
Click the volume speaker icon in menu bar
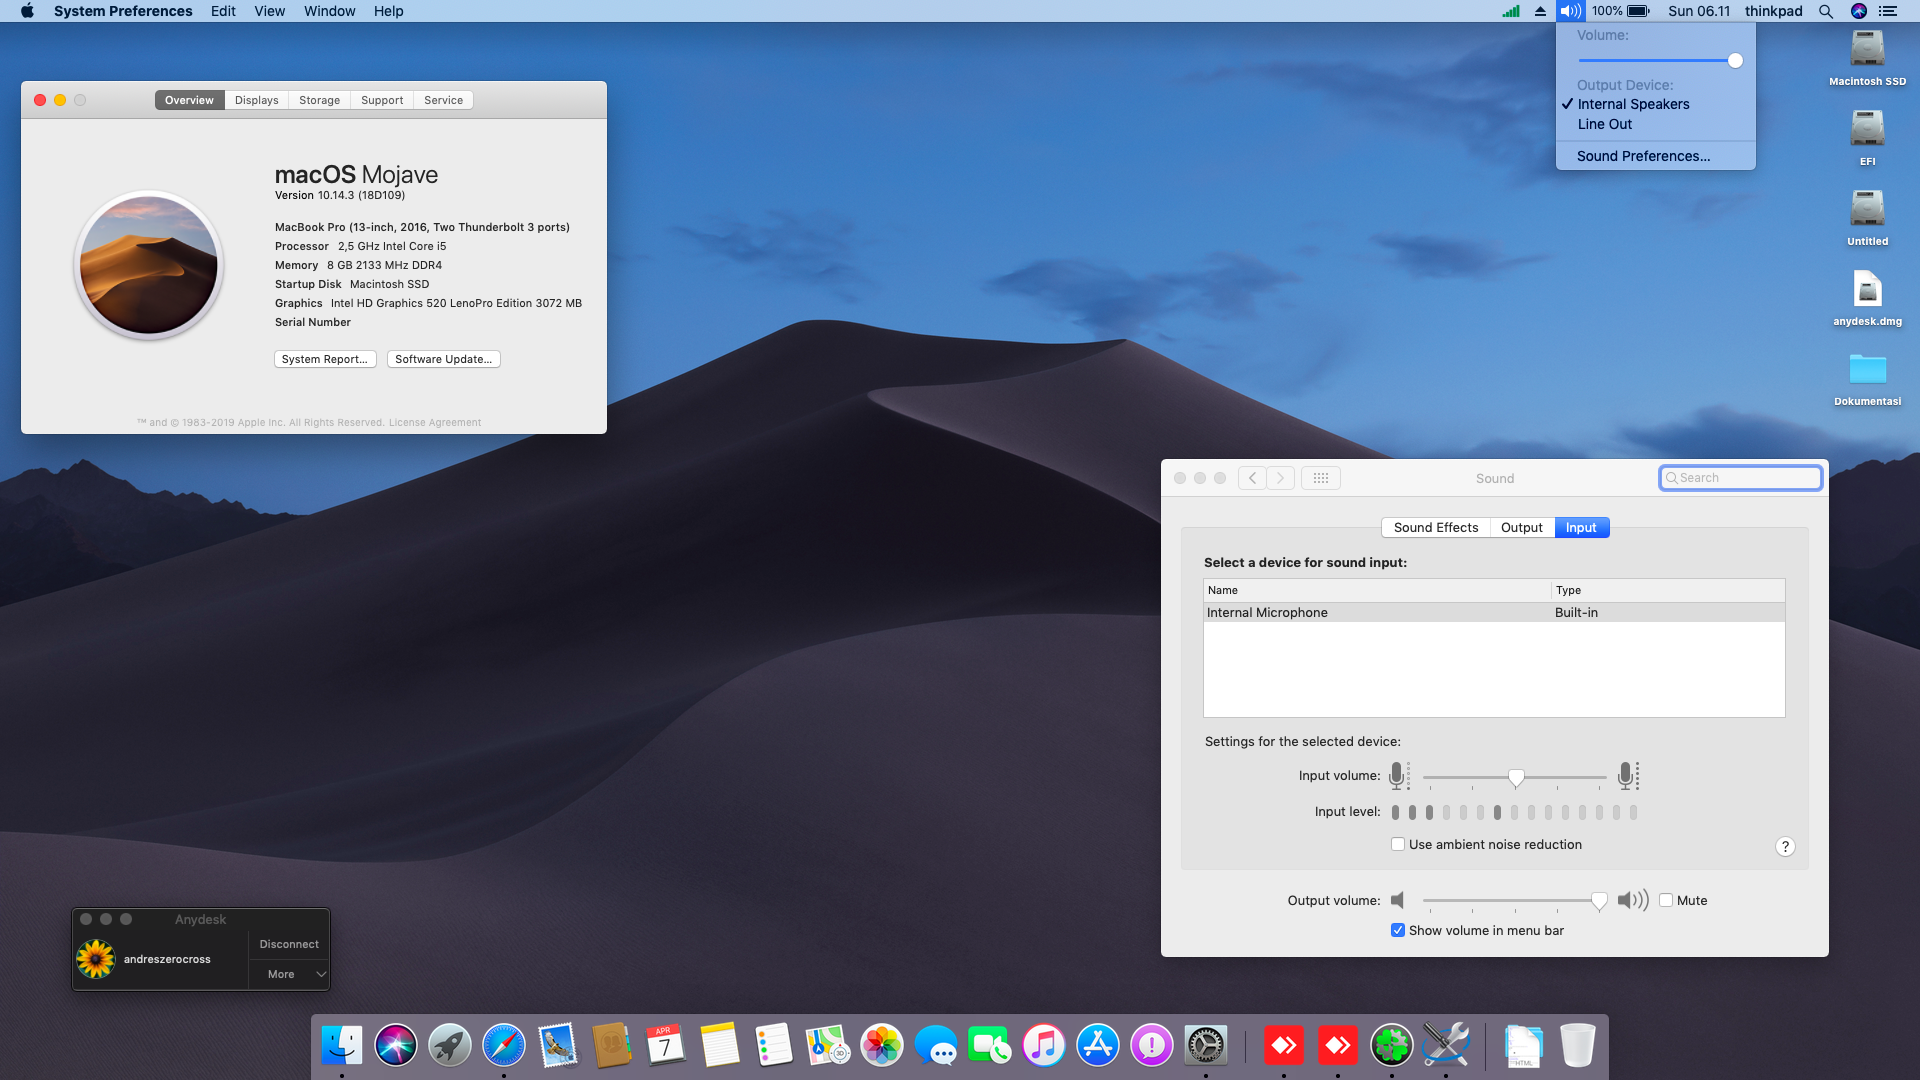click(1568, 11)
